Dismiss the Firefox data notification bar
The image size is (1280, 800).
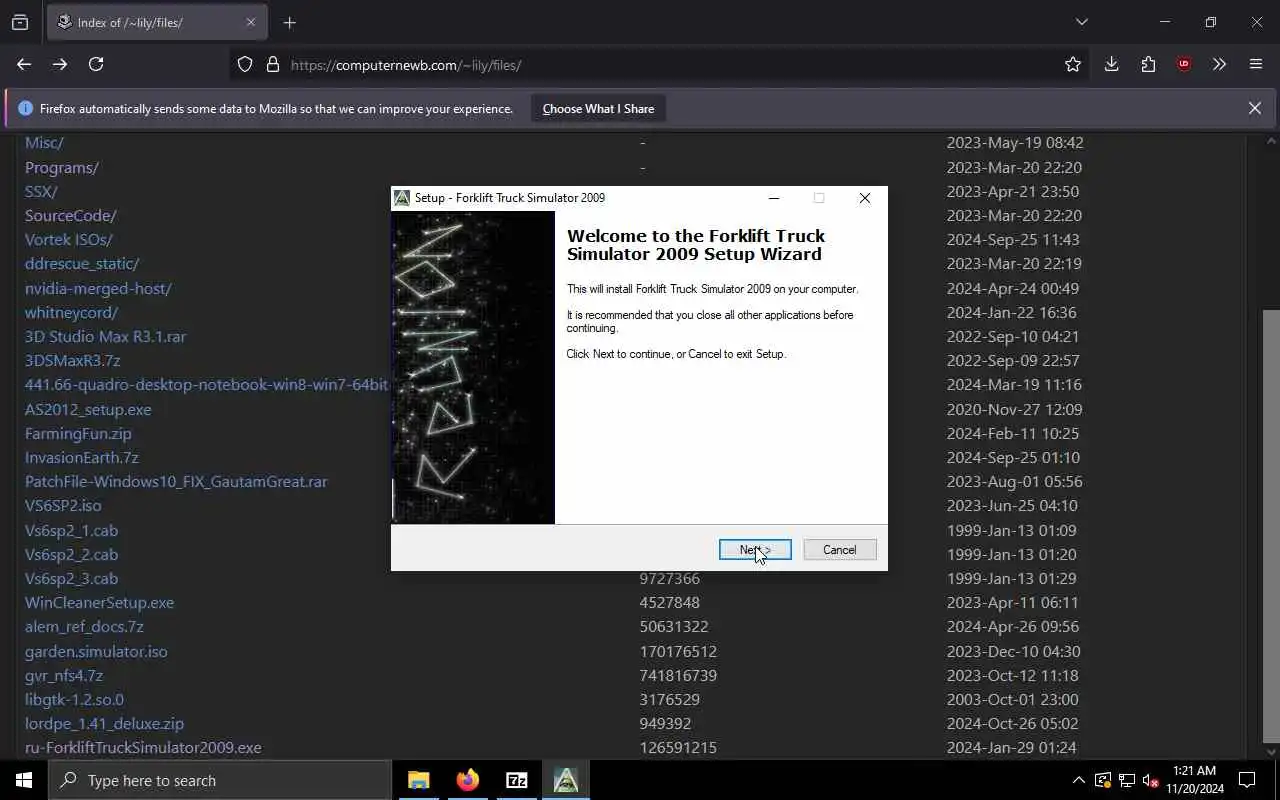click(x=1254, y=108)
